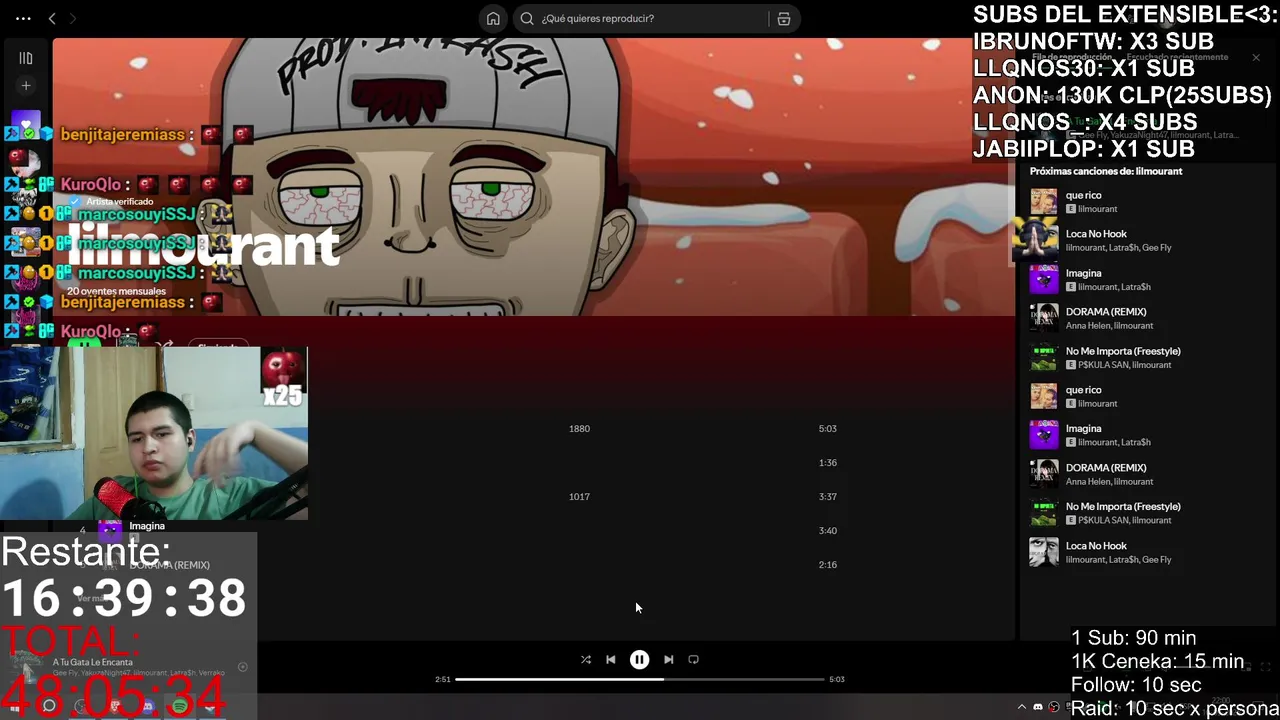This screenshot has height=720, width=1280.
Task: Open the Spotify Home icon
Action: [x=493, y=18]
